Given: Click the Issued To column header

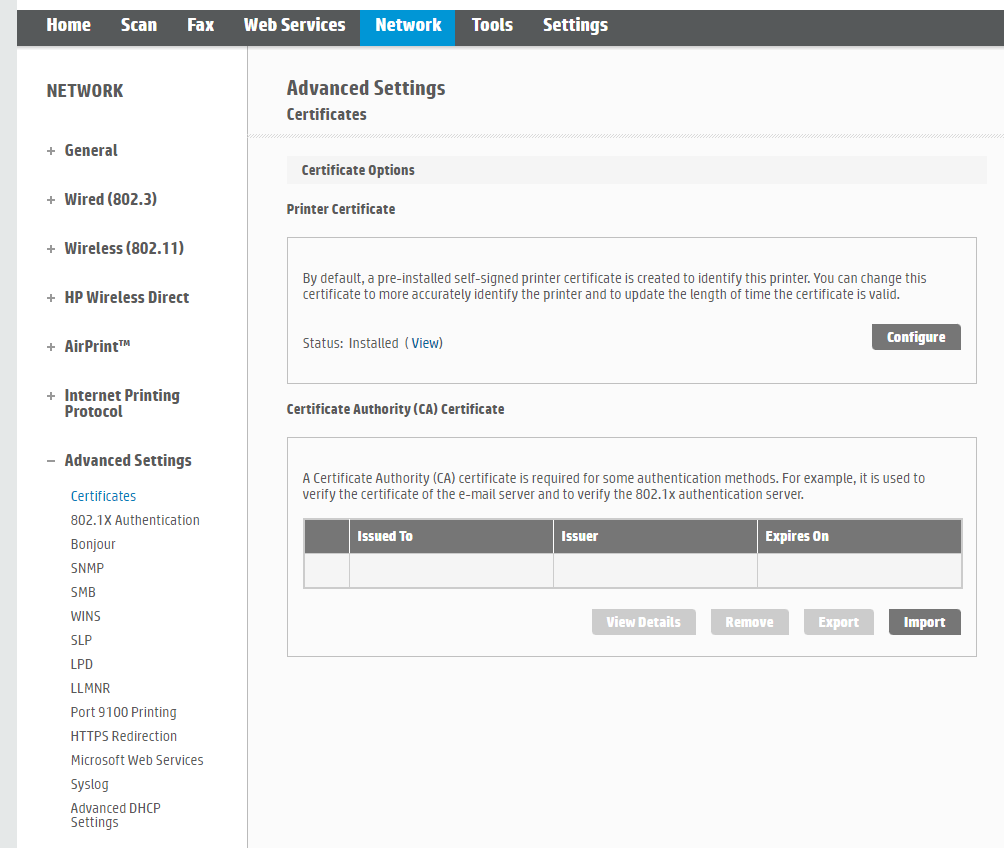Looking at the screenshot, I should coord(451,536).
